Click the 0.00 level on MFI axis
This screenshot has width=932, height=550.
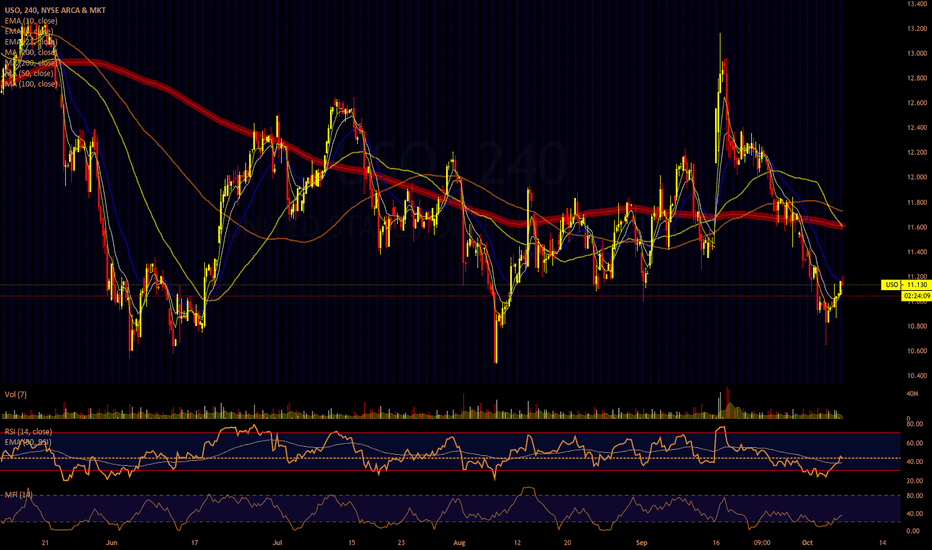912,531
